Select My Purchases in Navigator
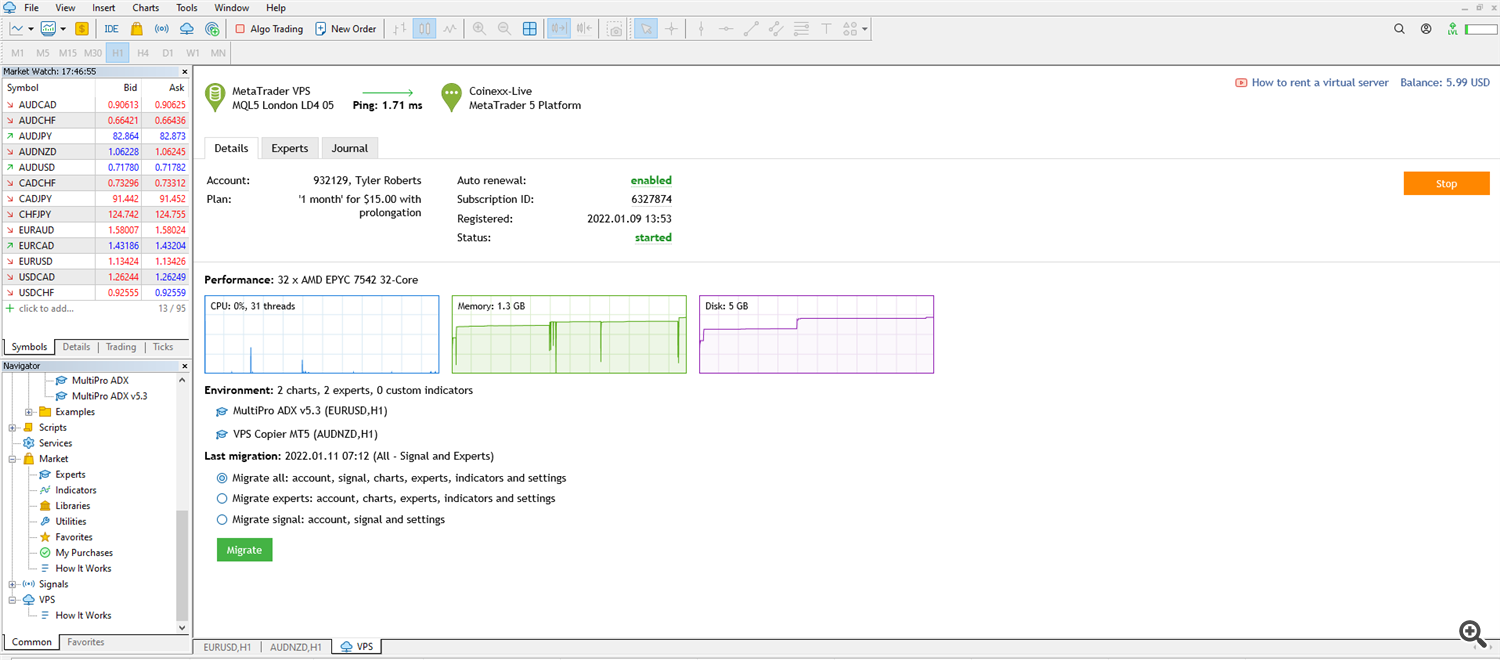 click(x=84, y=553)
